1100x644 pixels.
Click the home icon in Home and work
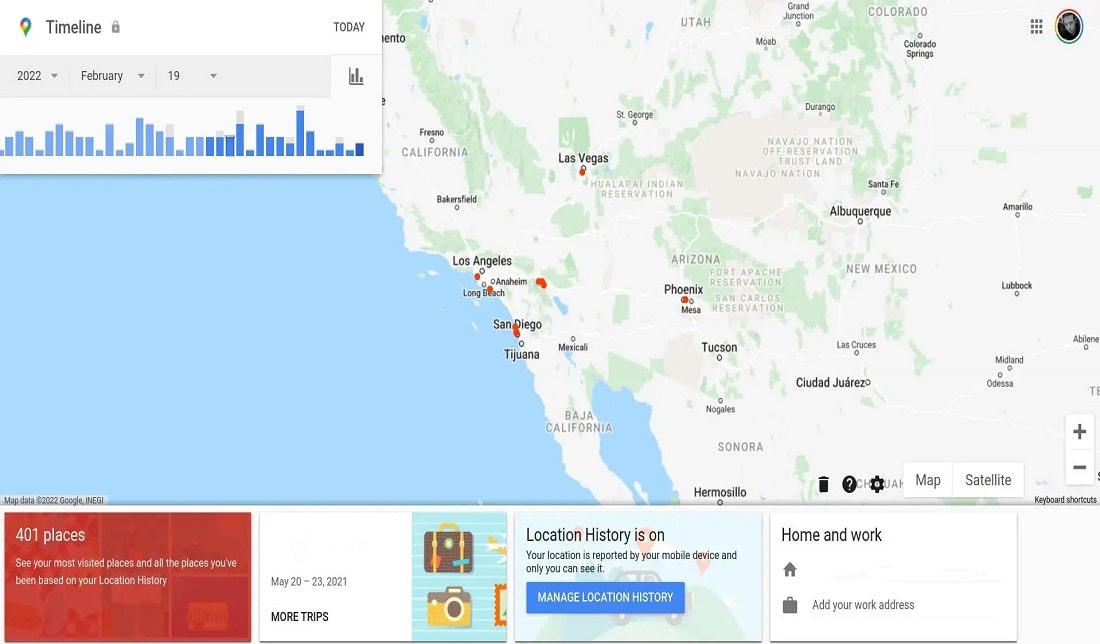click(790, 569)
